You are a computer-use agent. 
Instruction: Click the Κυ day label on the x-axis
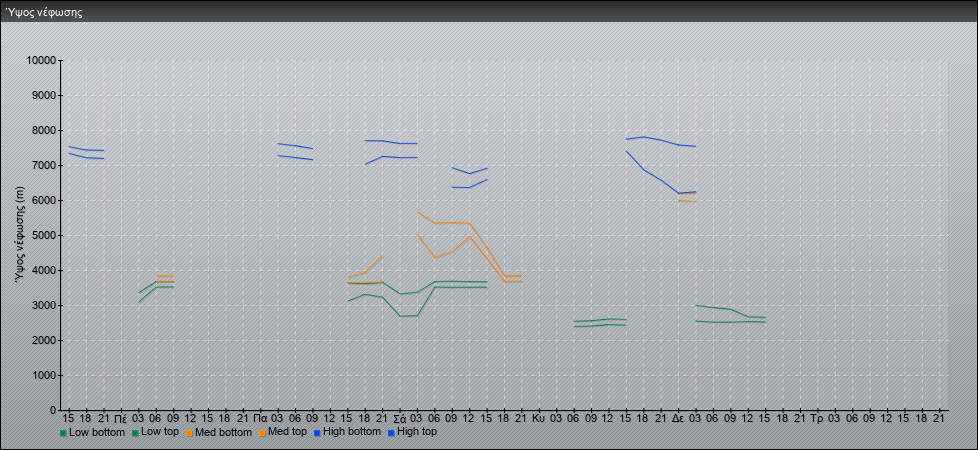click(540, 418)
